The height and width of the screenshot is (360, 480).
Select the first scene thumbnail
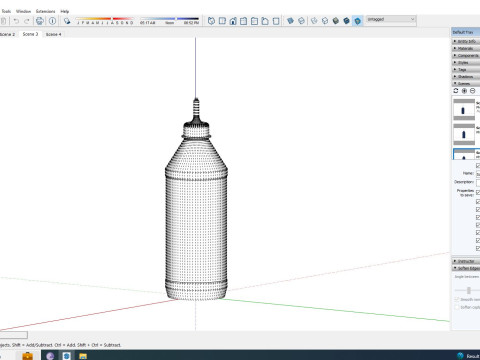click(x=464, y=110)
